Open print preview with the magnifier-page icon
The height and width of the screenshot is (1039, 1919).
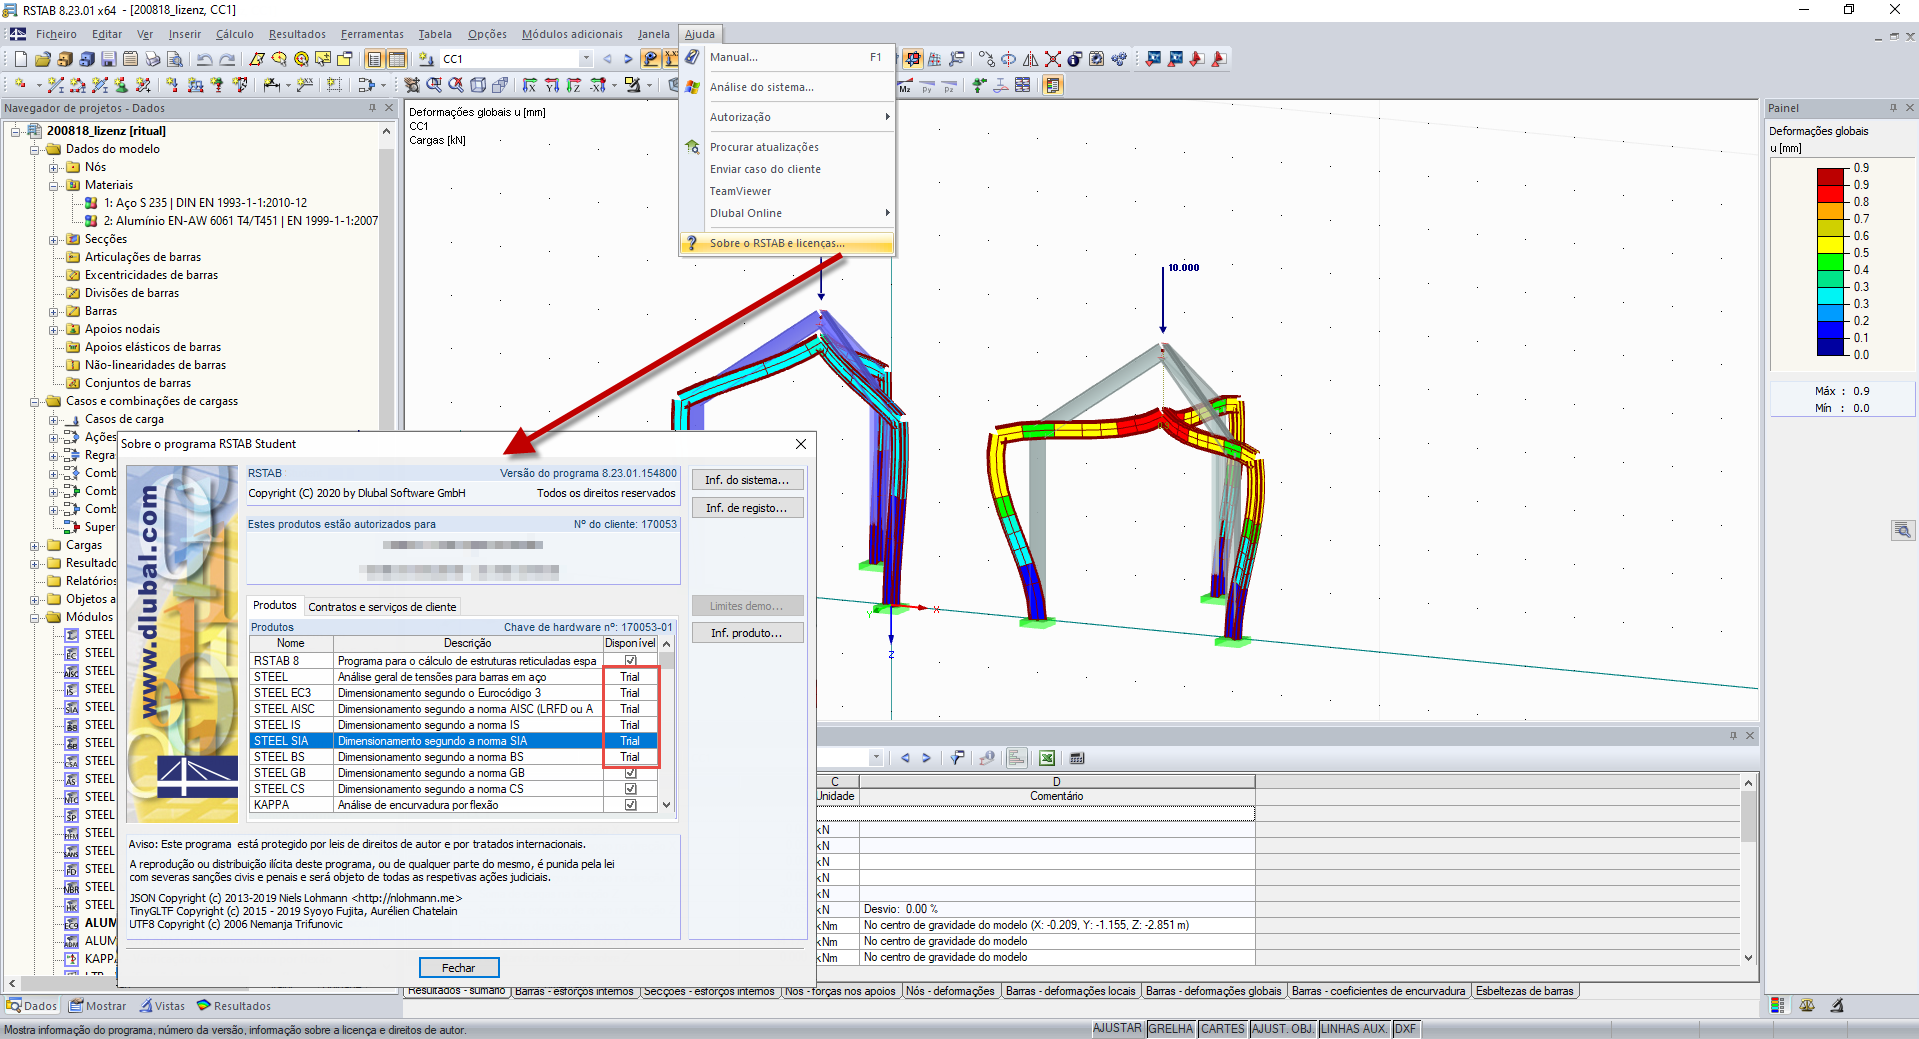174,59
